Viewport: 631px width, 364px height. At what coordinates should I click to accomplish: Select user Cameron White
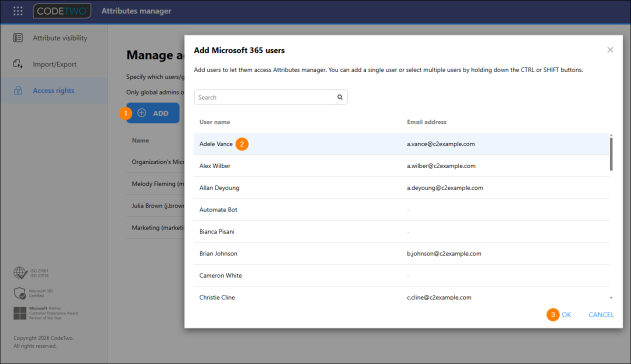(401, 276)
